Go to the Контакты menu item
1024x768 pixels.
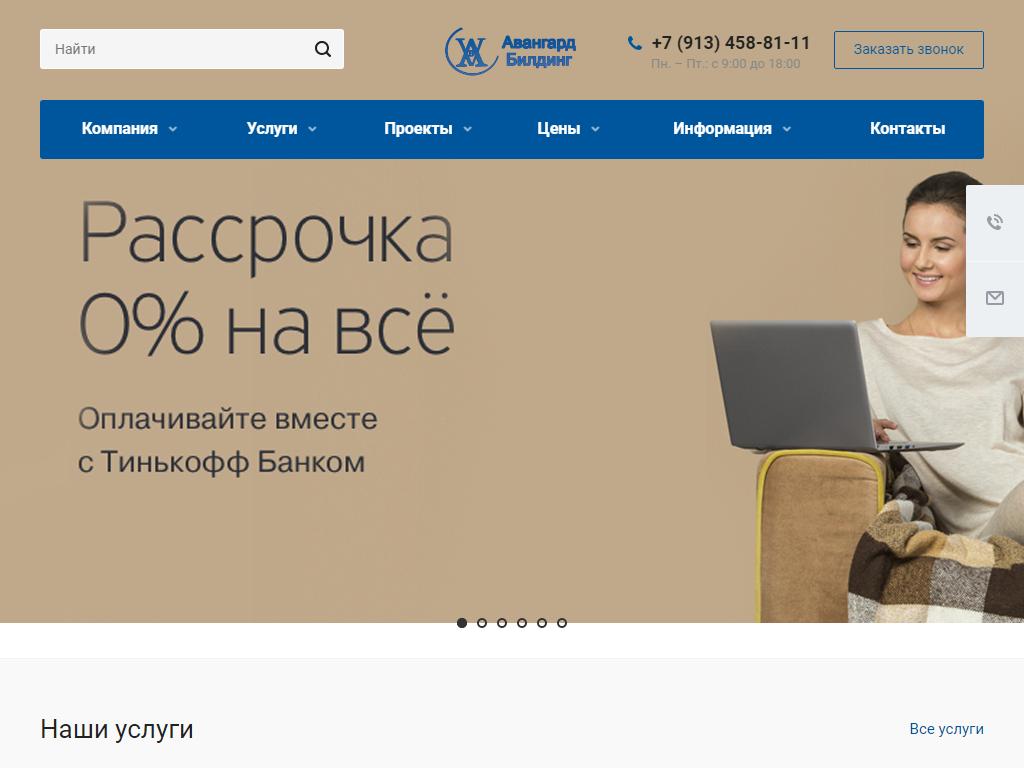(907, 129)
